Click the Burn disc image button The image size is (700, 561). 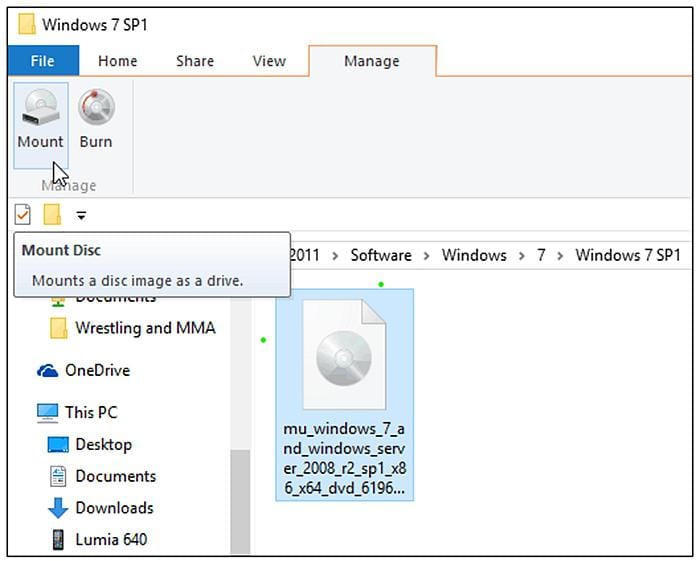tap(96, 119)
